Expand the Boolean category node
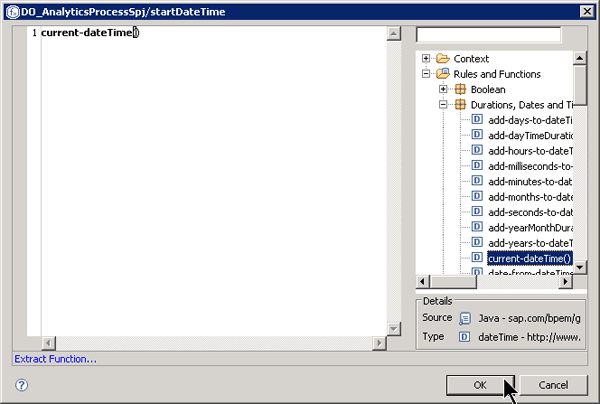Viewport: 600px width, 404px height. 443,89
